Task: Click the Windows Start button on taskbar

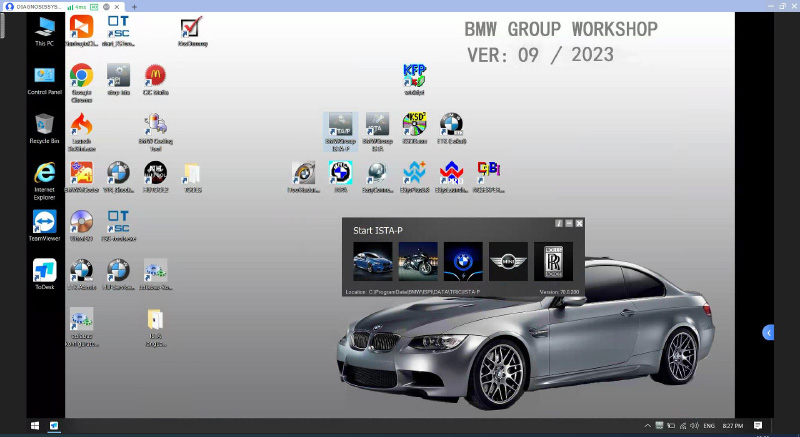Action: tap(35, 426)
